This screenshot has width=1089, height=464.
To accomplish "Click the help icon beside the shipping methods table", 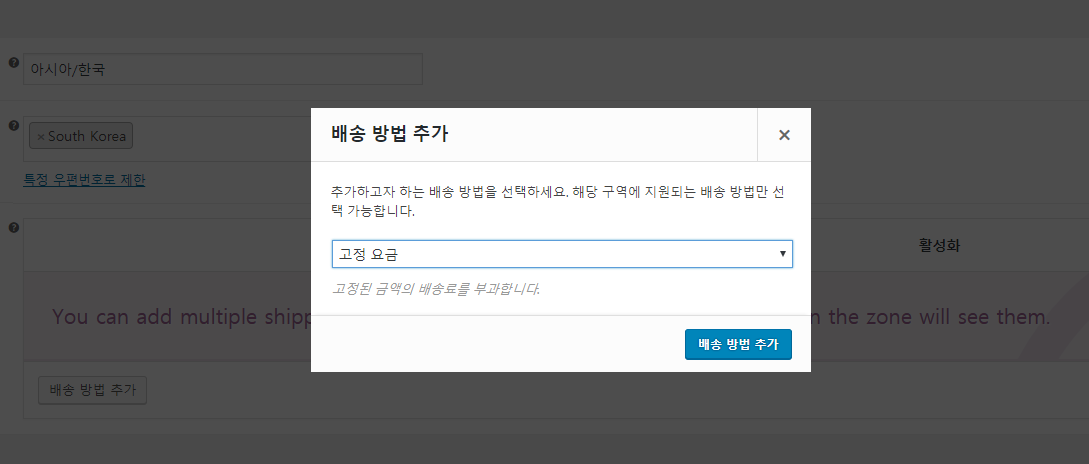I will pos(13,227).
